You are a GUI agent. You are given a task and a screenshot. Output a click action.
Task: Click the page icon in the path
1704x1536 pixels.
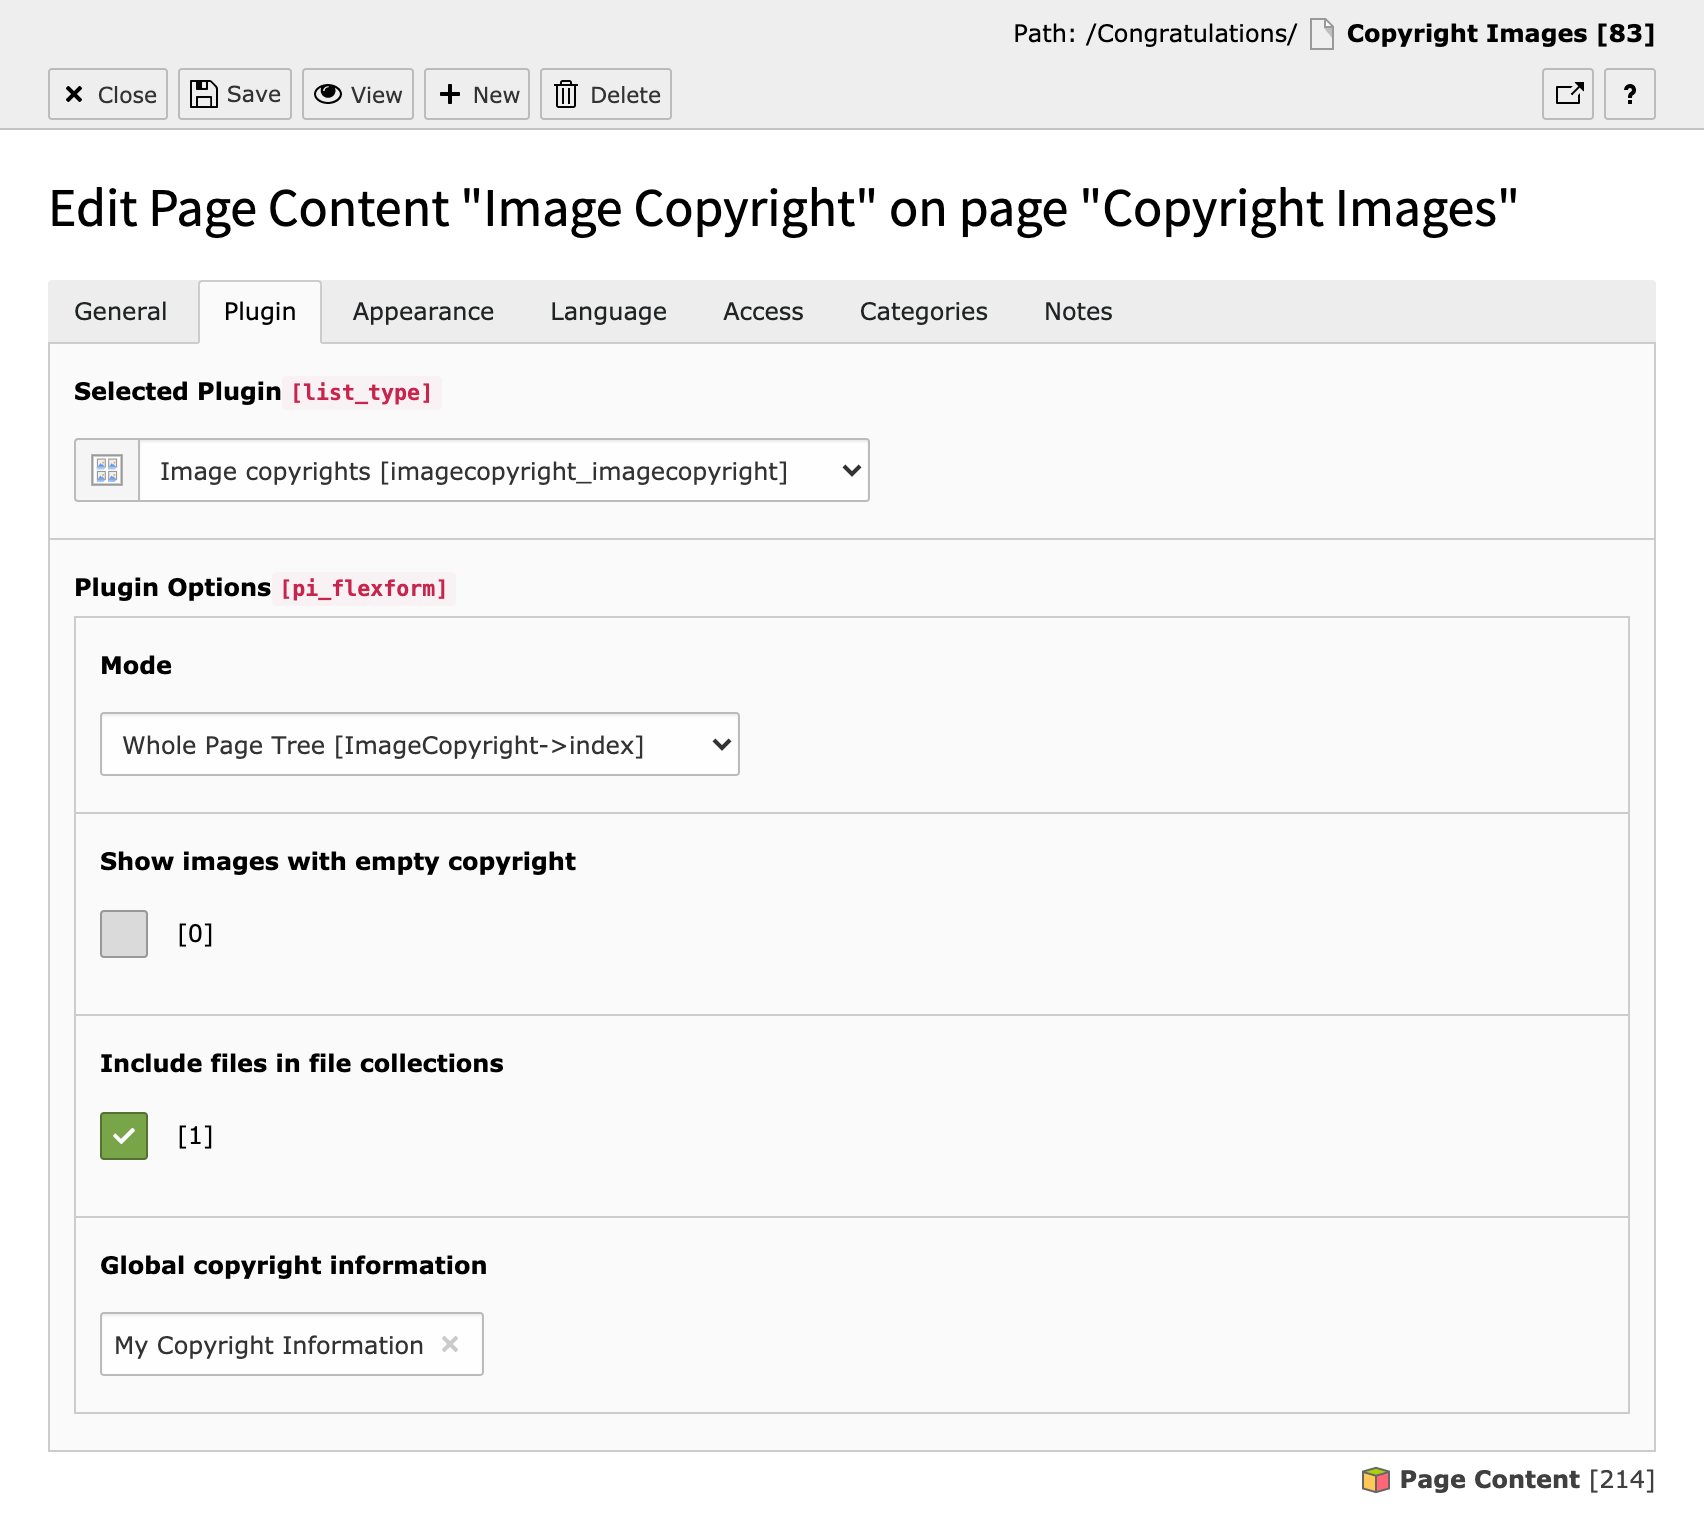pyautogui.click(x=1322, y=34)
